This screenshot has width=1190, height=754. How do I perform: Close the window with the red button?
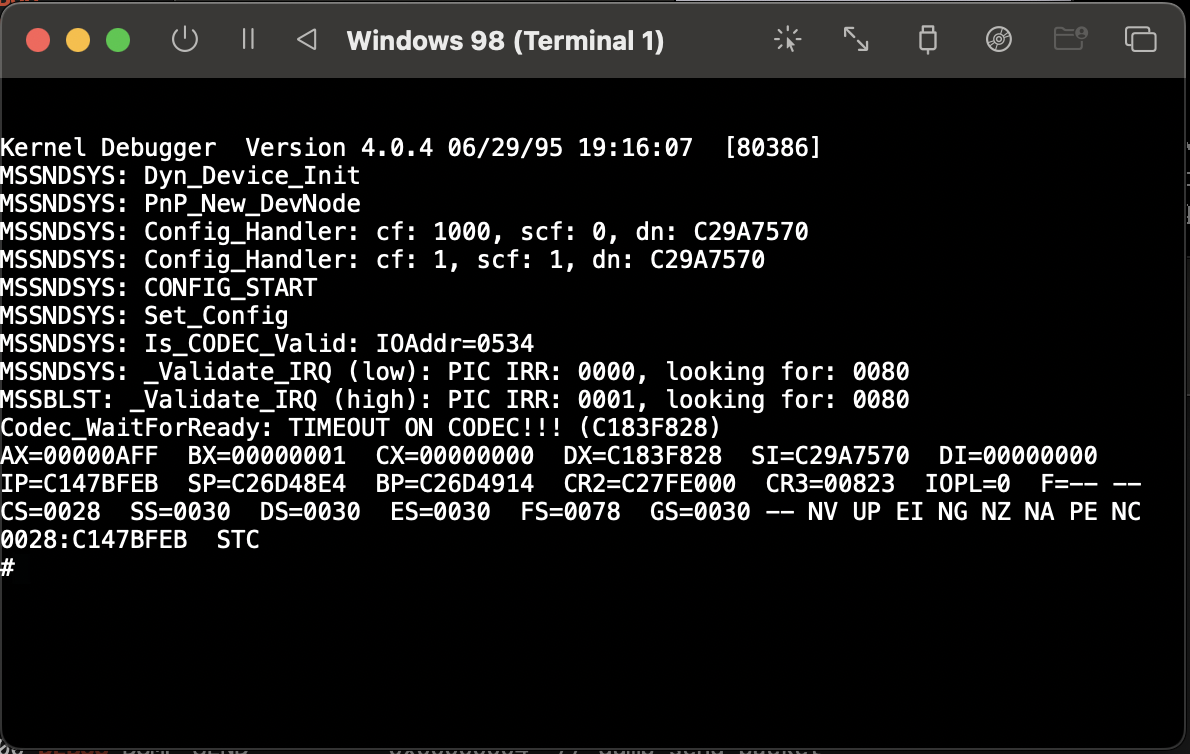(38, 41)
